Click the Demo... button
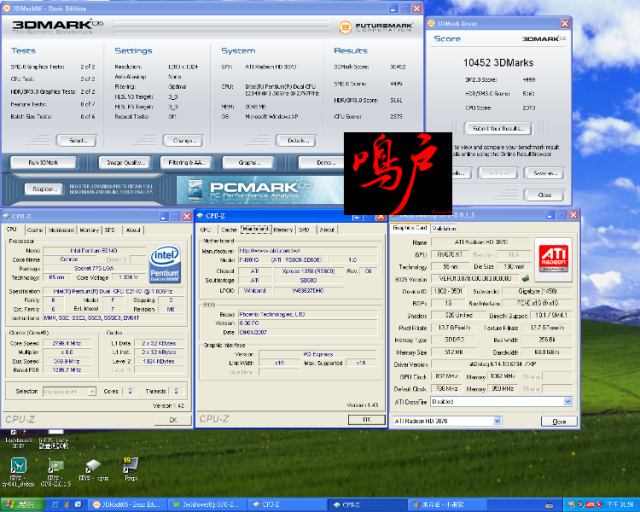 click(x=322, y=163)
